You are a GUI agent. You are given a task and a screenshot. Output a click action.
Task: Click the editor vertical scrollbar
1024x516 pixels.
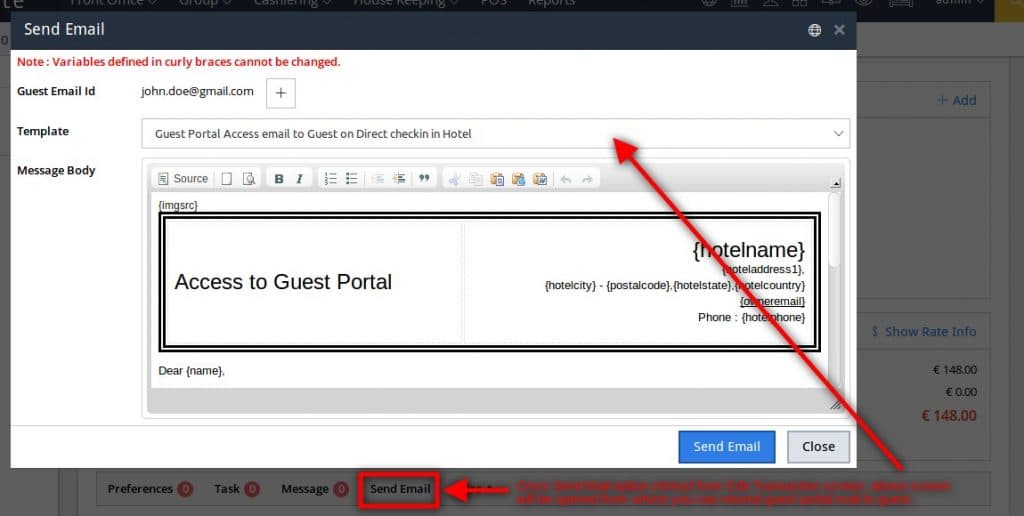point(835,230)
